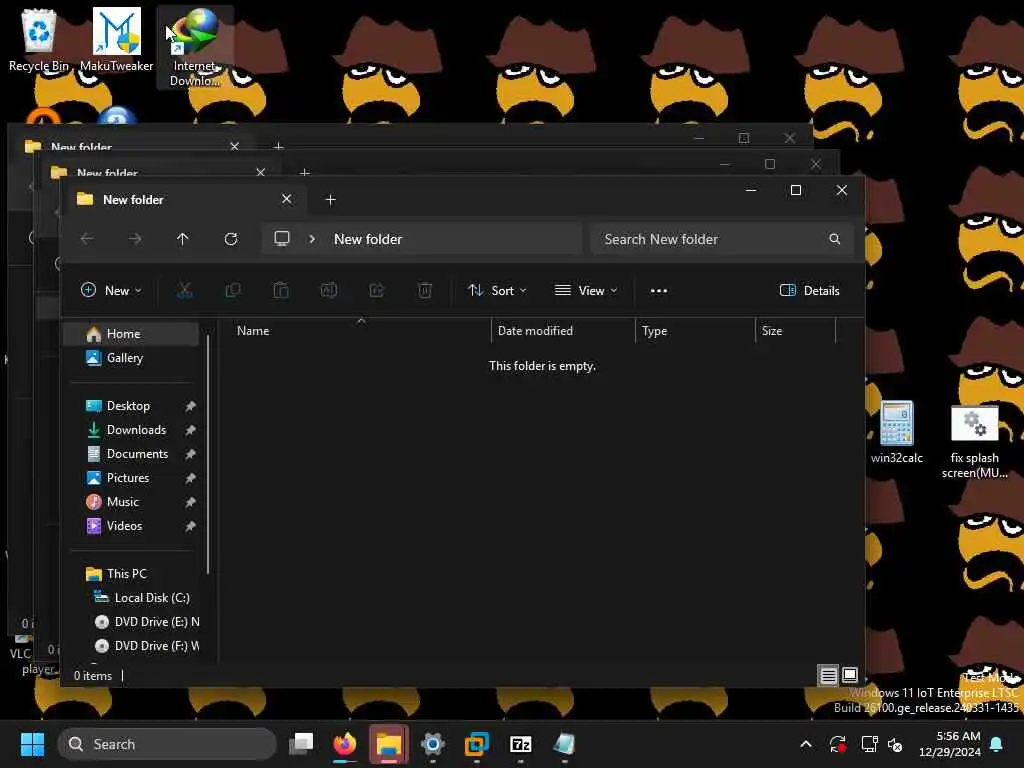Go up one folder level
Viewport: 1024px width, 768px height.
(183, 239)
